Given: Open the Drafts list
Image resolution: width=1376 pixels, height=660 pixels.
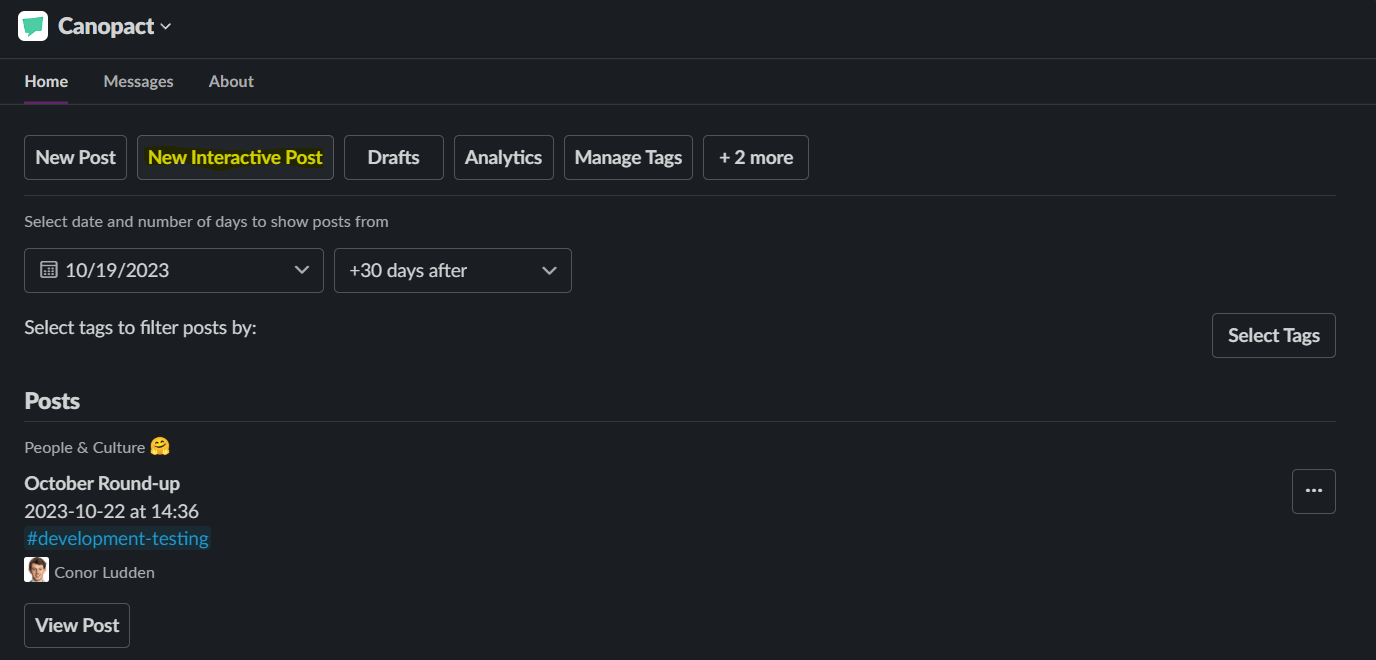Looking at the screenshot, I should [x=394, y=158].
